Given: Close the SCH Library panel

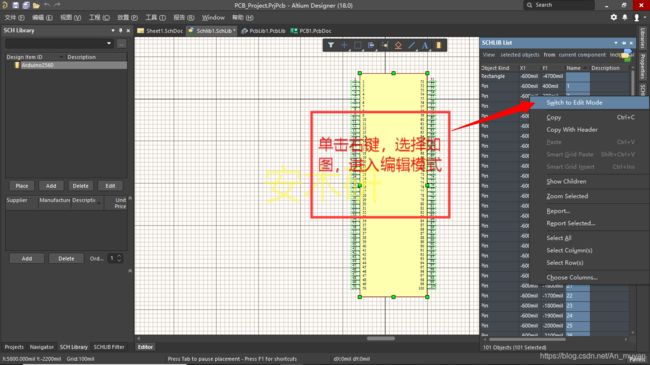Looking at the screenshot, I should click(x=128, y=31).
